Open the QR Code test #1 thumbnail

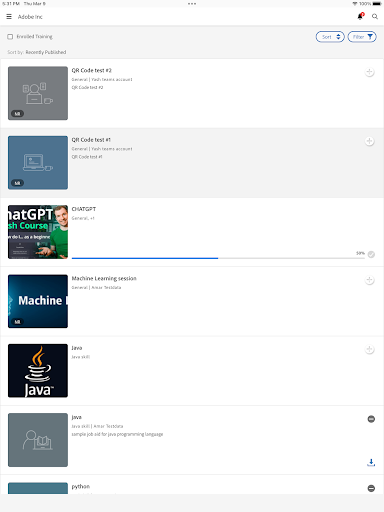tap(38, 163)
